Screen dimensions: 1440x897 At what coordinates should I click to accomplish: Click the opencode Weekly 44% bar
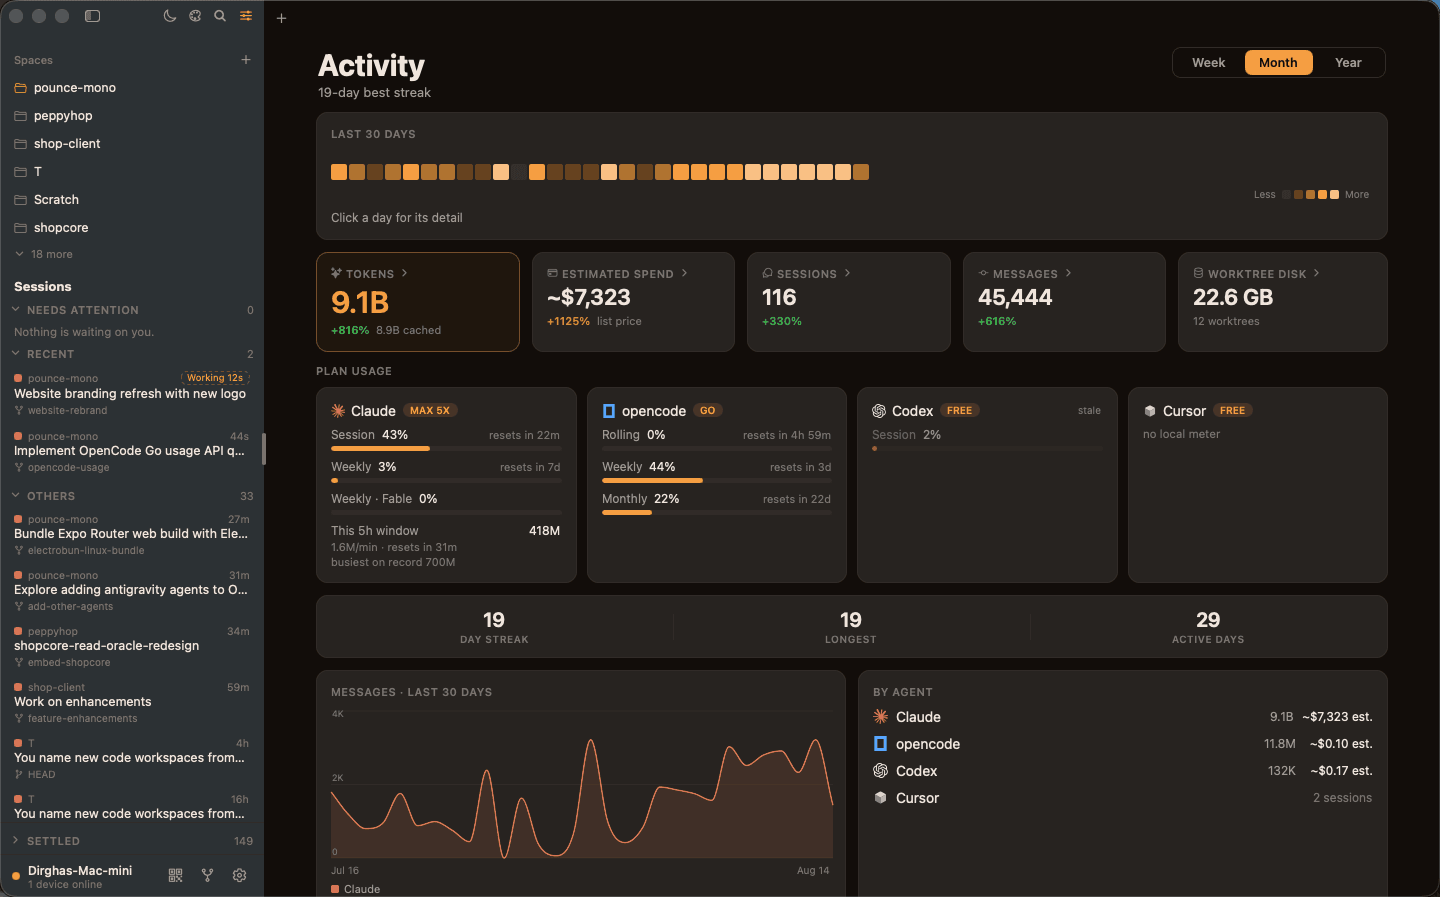716,481
